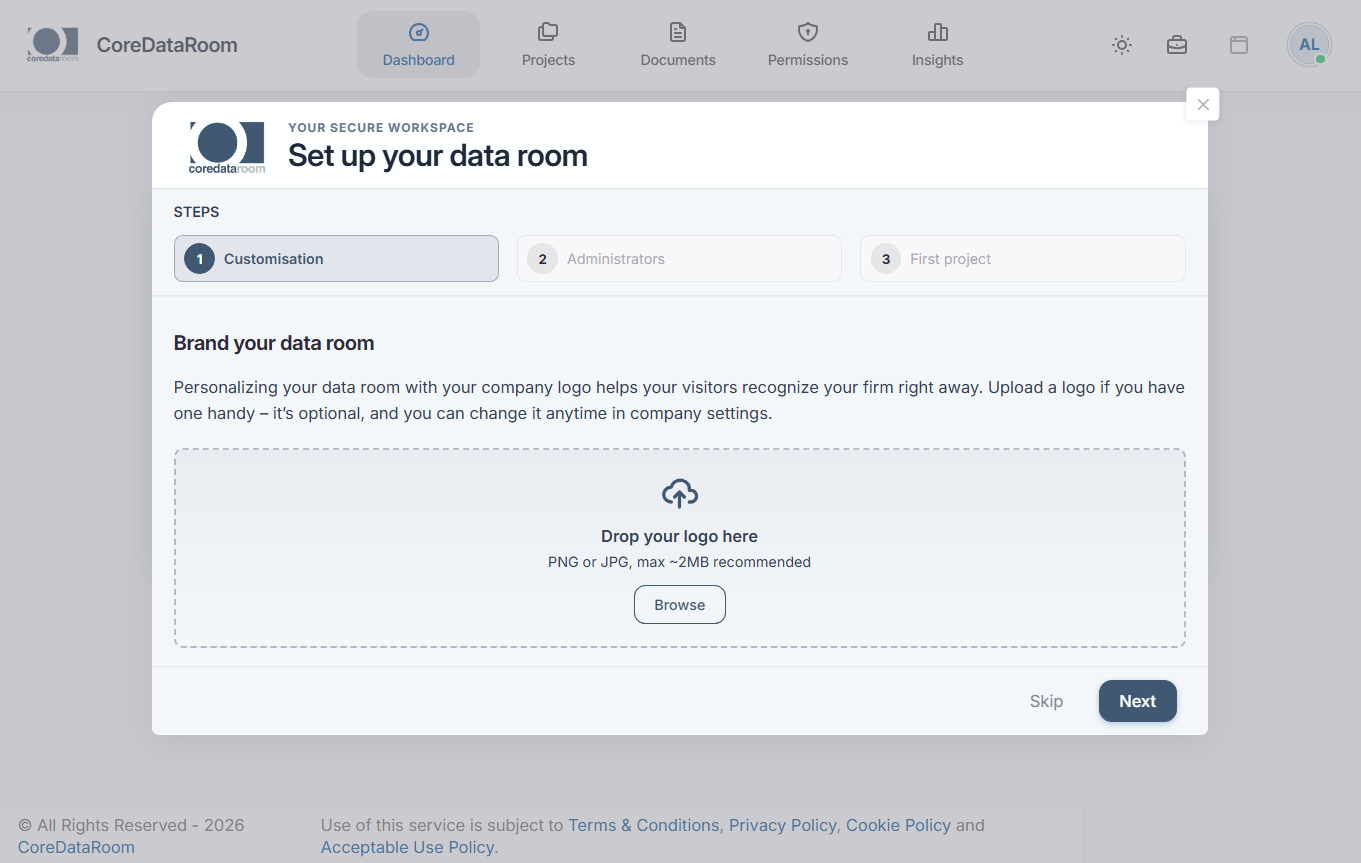This screenshot has height=863, width=1361.
Task: Click the Projects folders icon
Action: tap(548, 32)
